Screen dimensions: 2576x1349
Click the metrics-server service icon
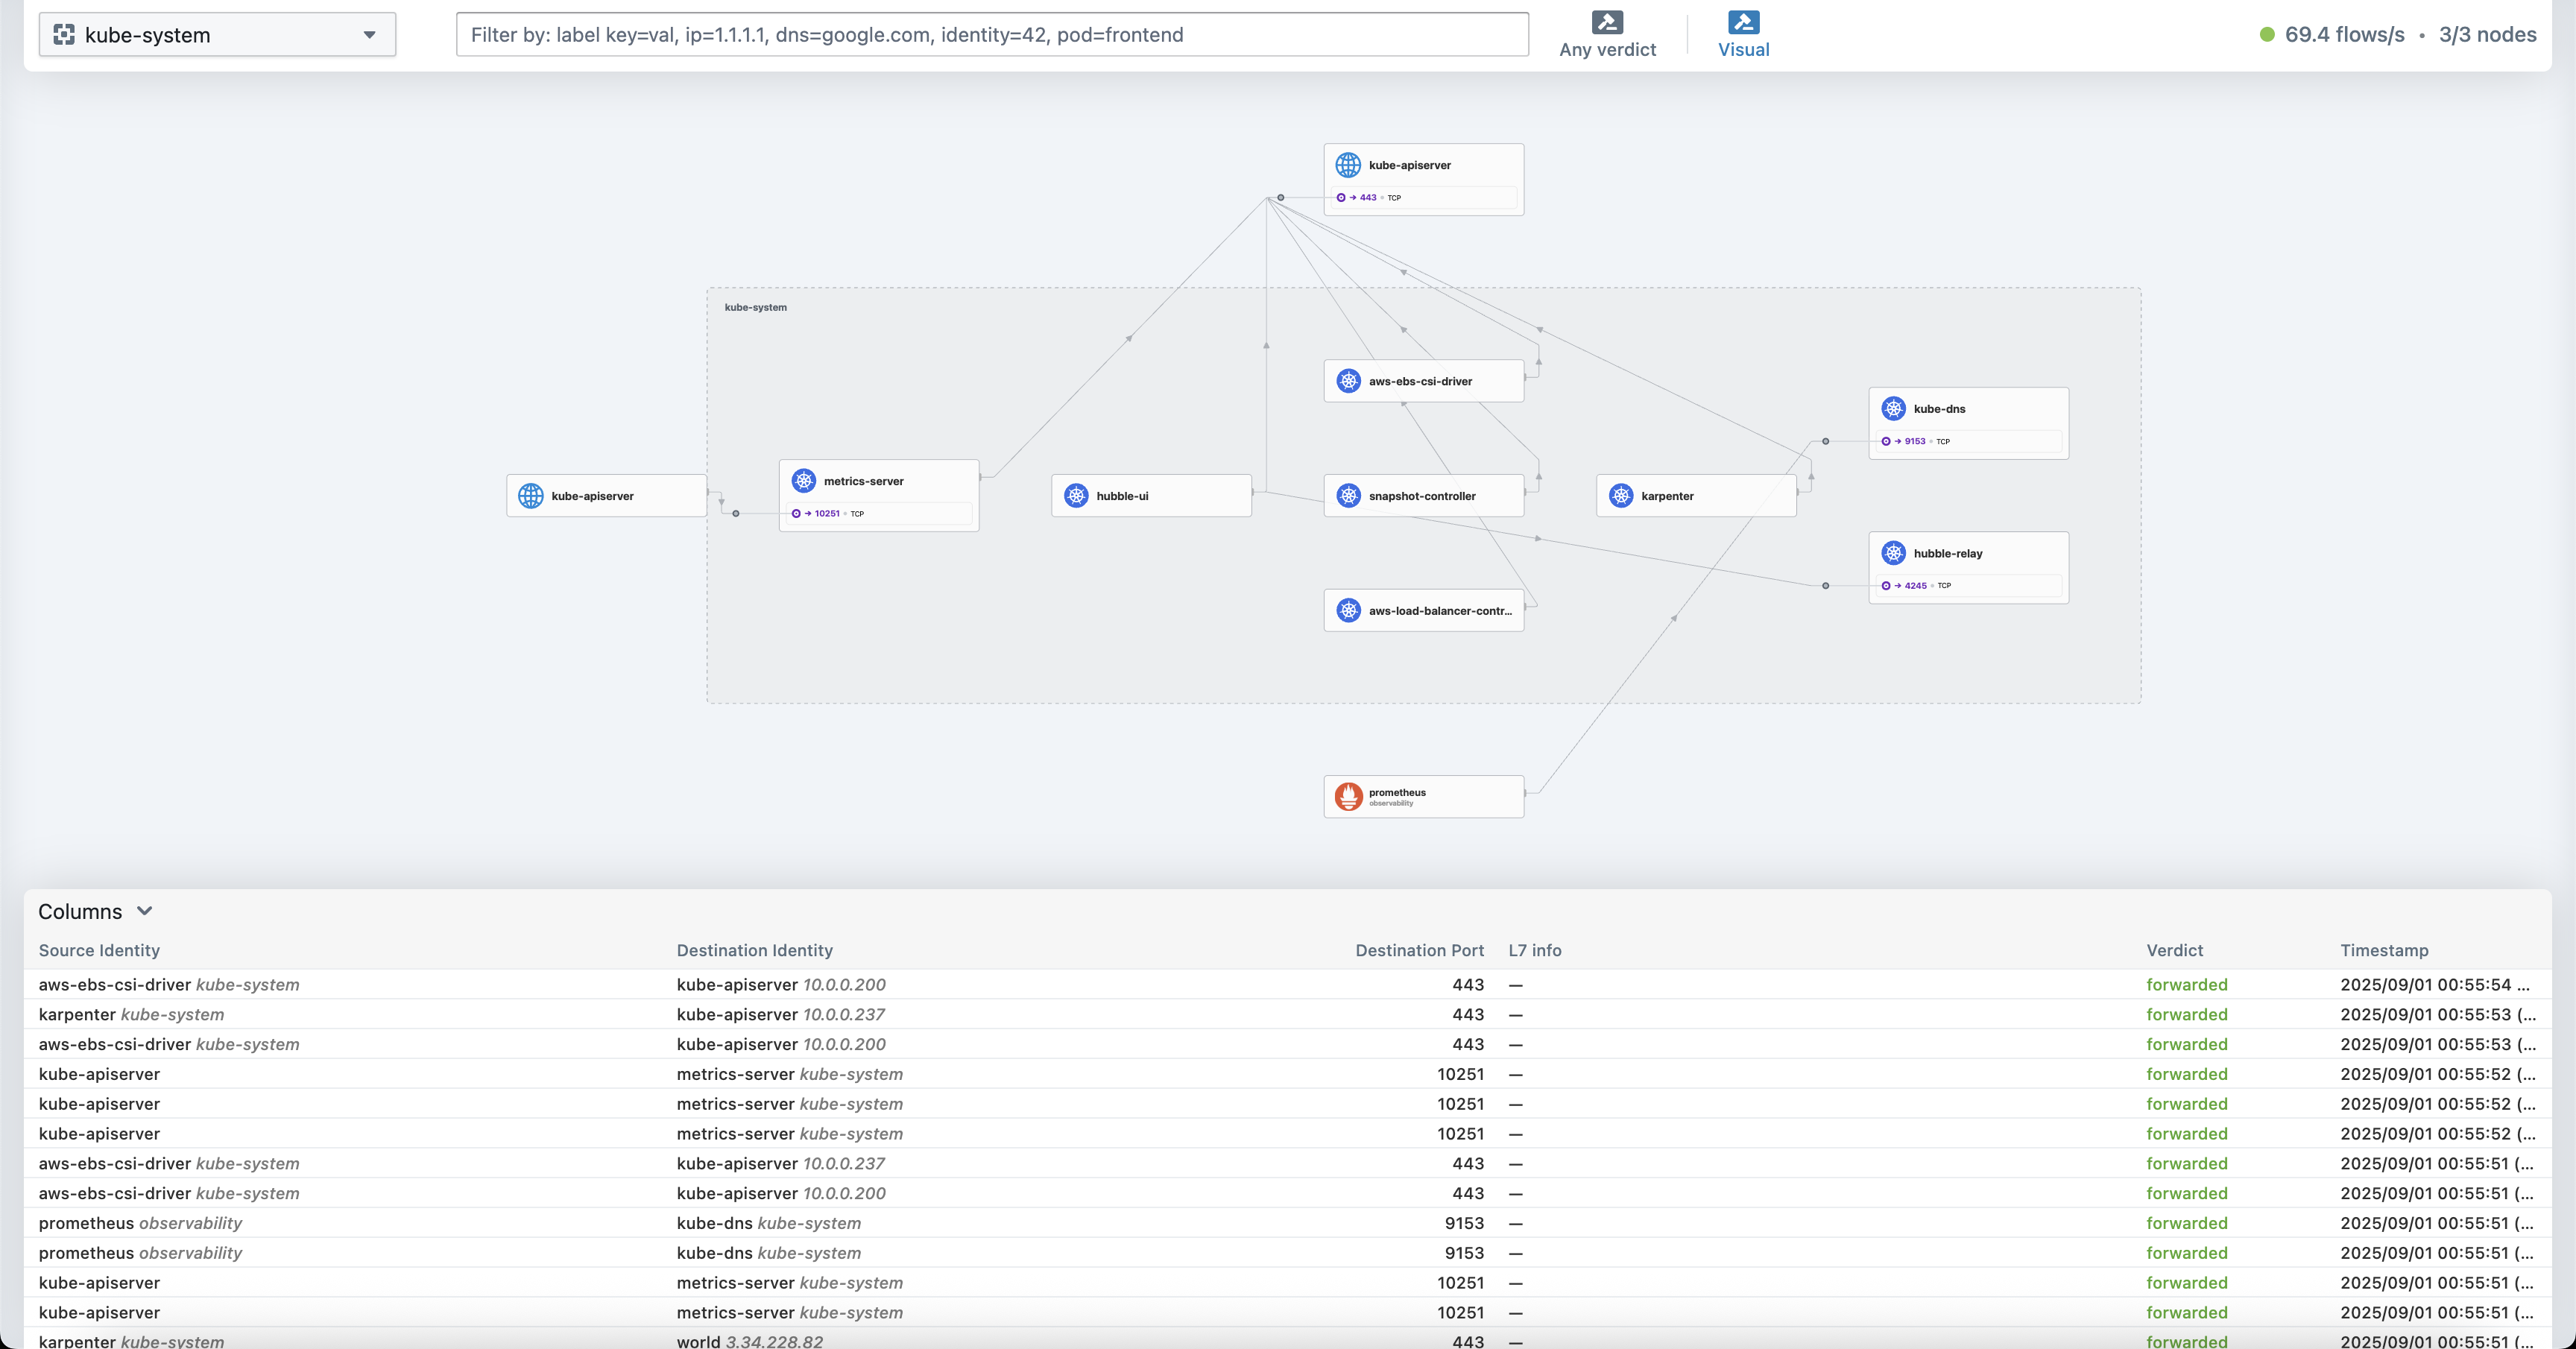[803, 481]
